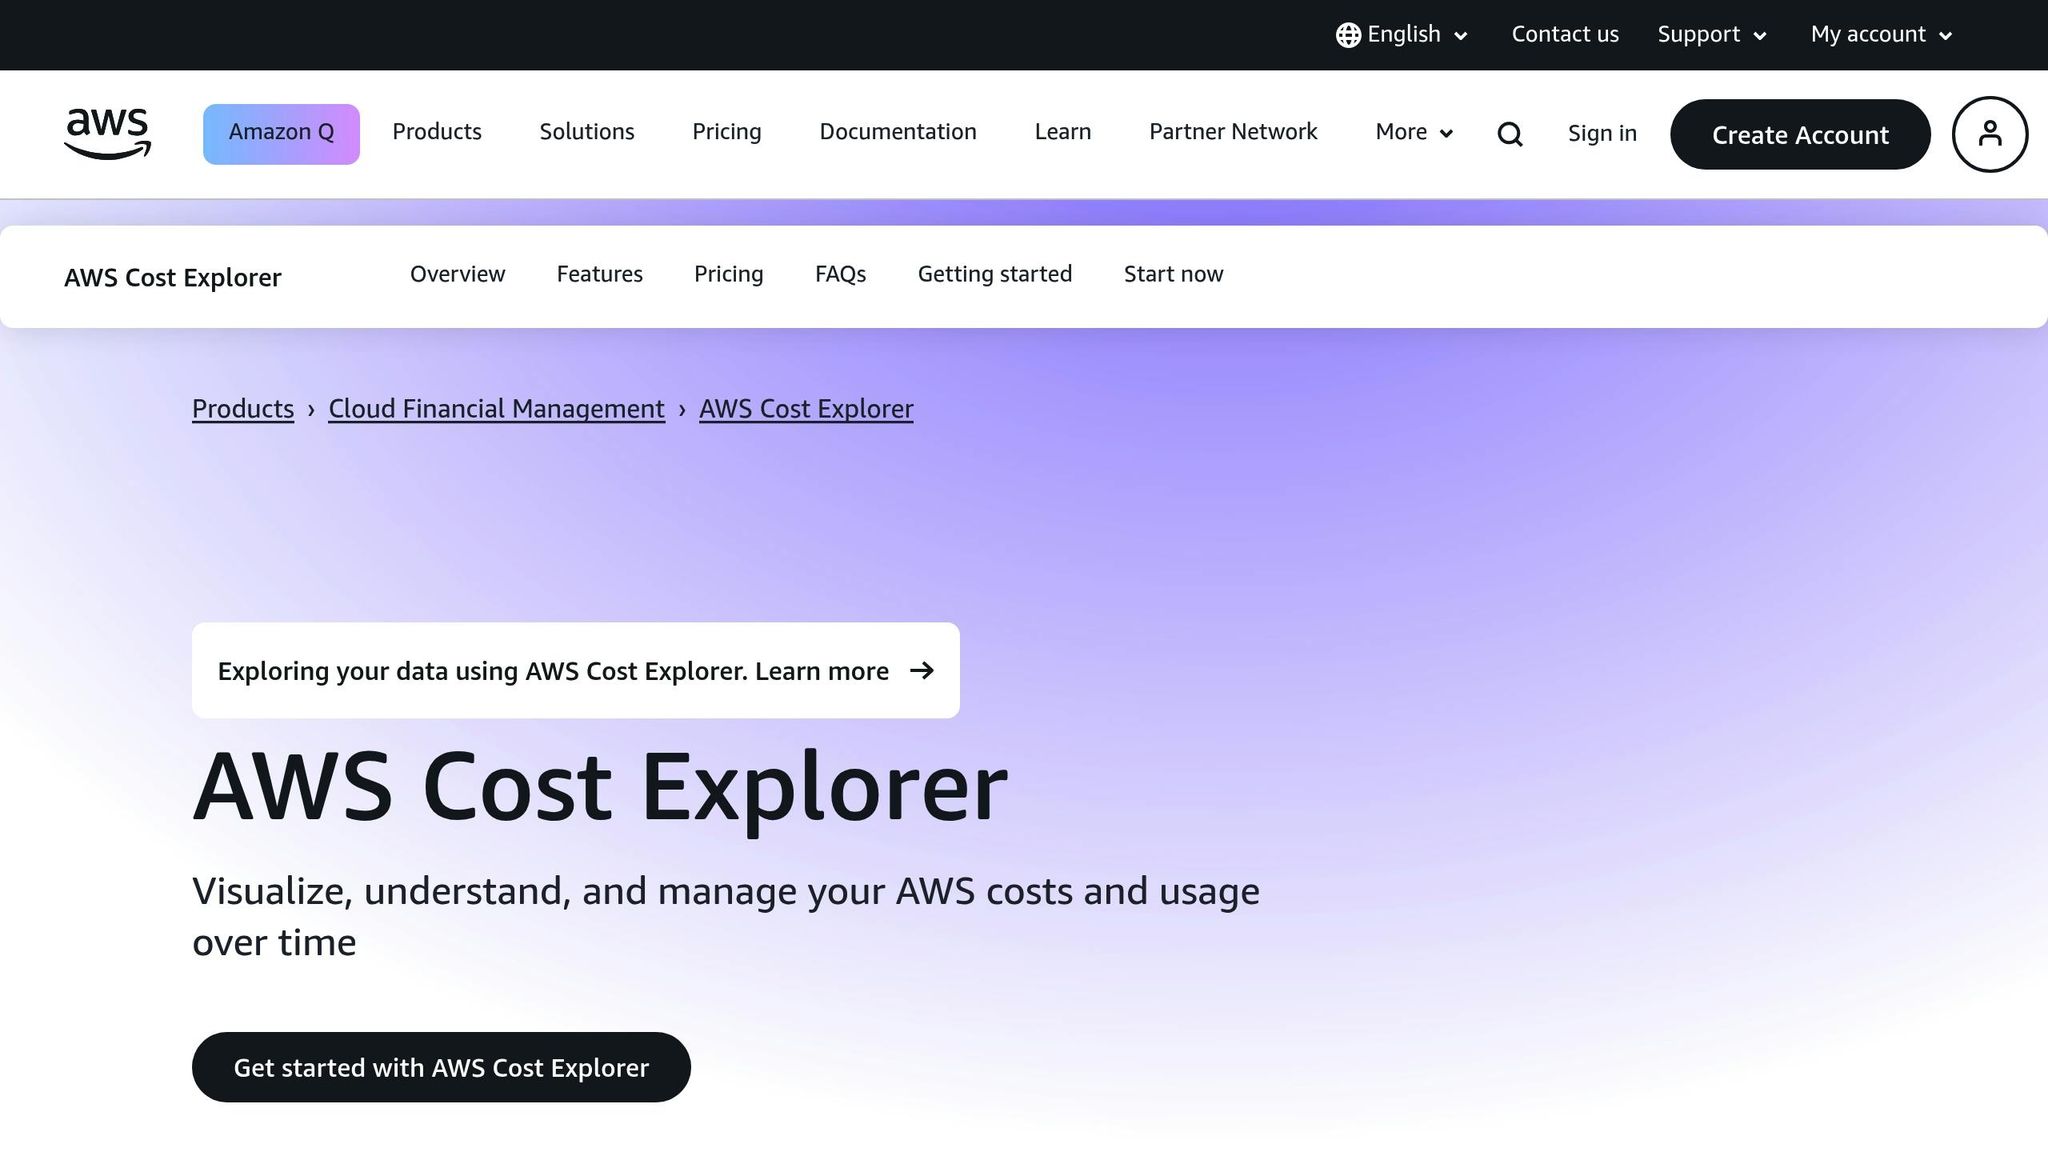The image size is (2048, 1152).
Task: Switch to the FAQs tab
Action: [841, 274]
